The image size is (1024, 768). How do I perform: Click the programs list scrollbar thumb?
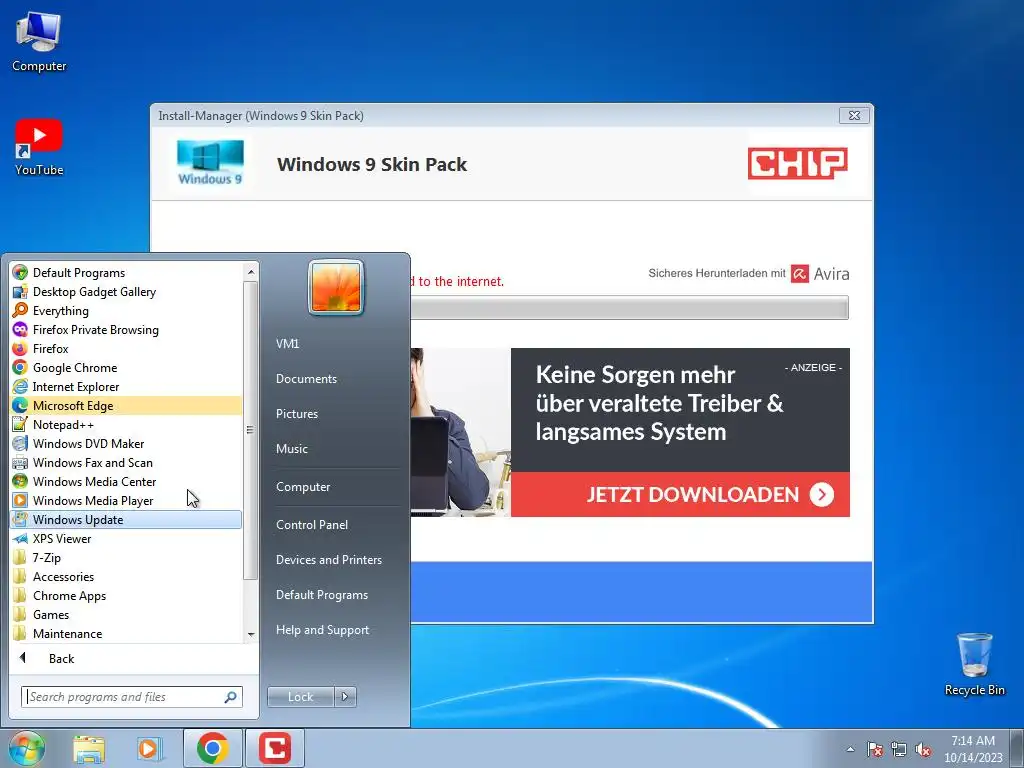(251, 430)
